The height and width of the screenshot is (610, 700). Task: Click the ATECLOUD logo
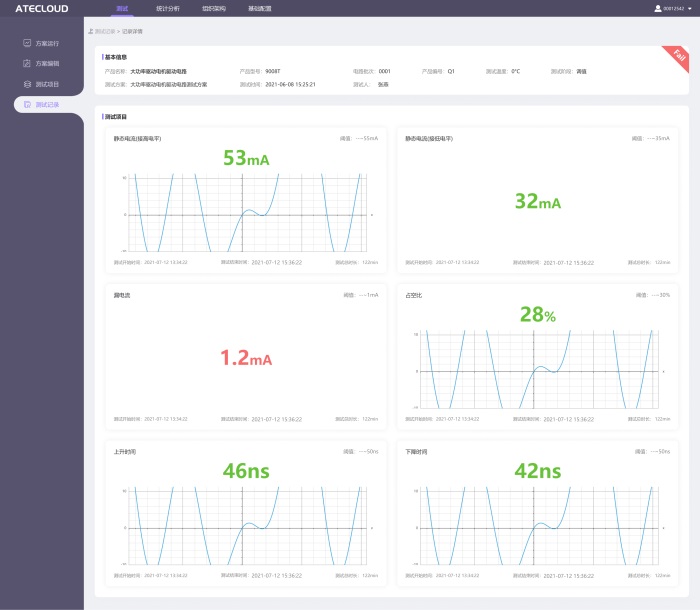point(42,8)
